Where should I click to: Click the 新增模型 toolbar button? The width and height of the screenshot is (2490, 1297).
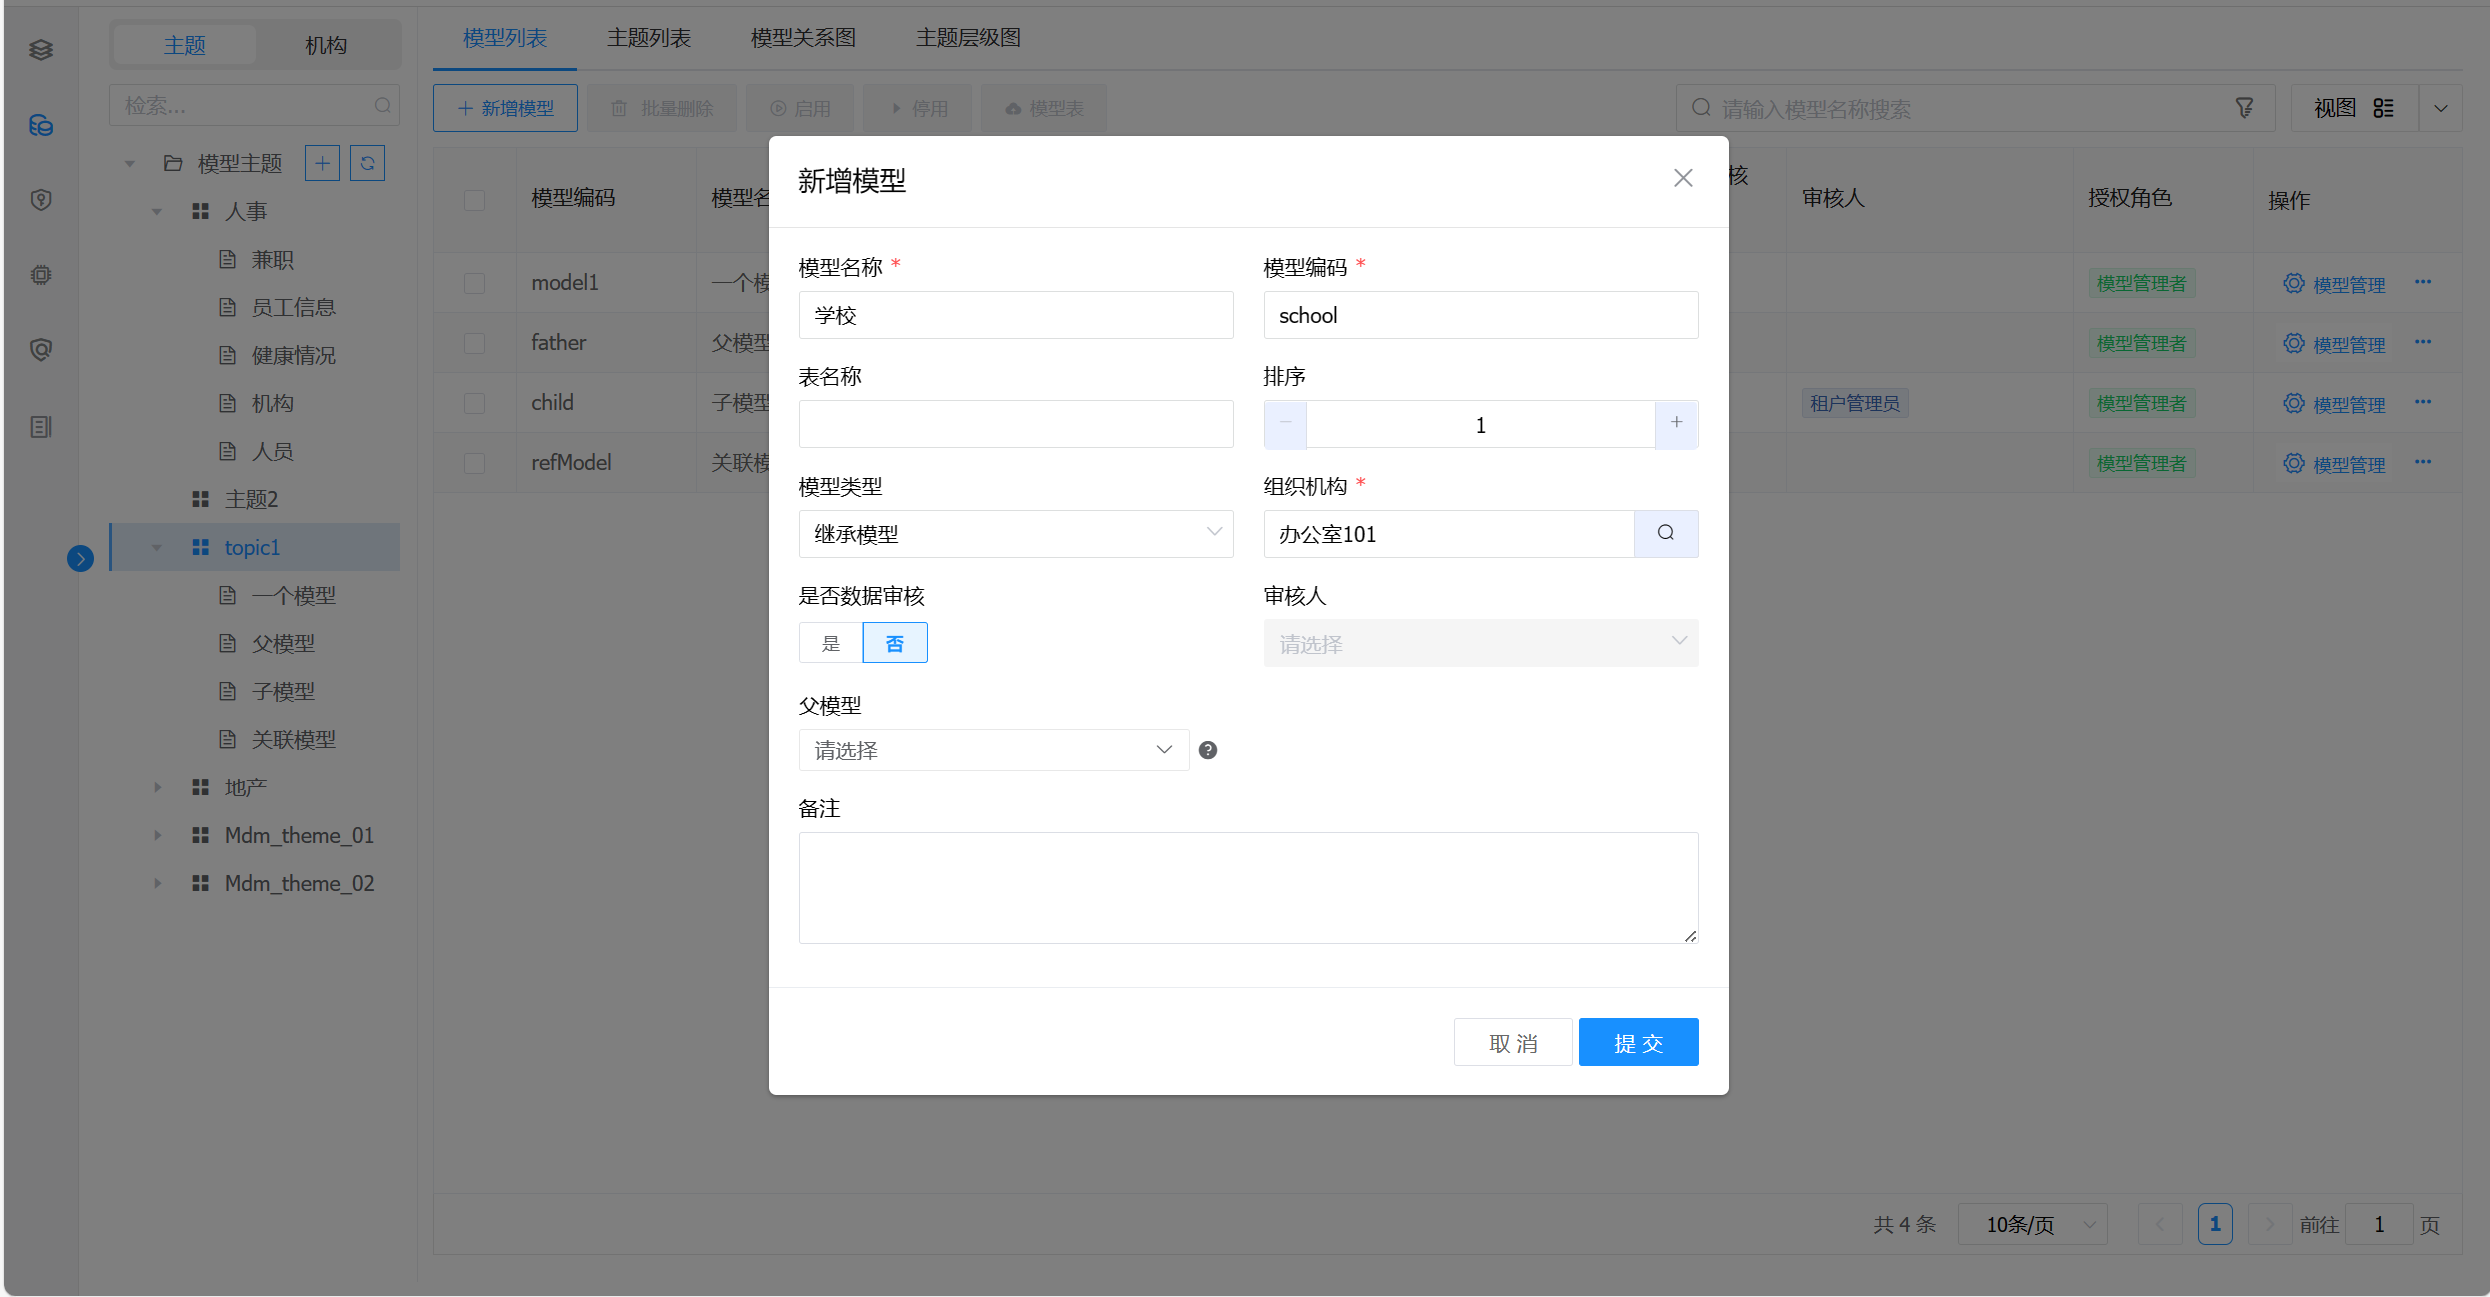tap(505, 108)
